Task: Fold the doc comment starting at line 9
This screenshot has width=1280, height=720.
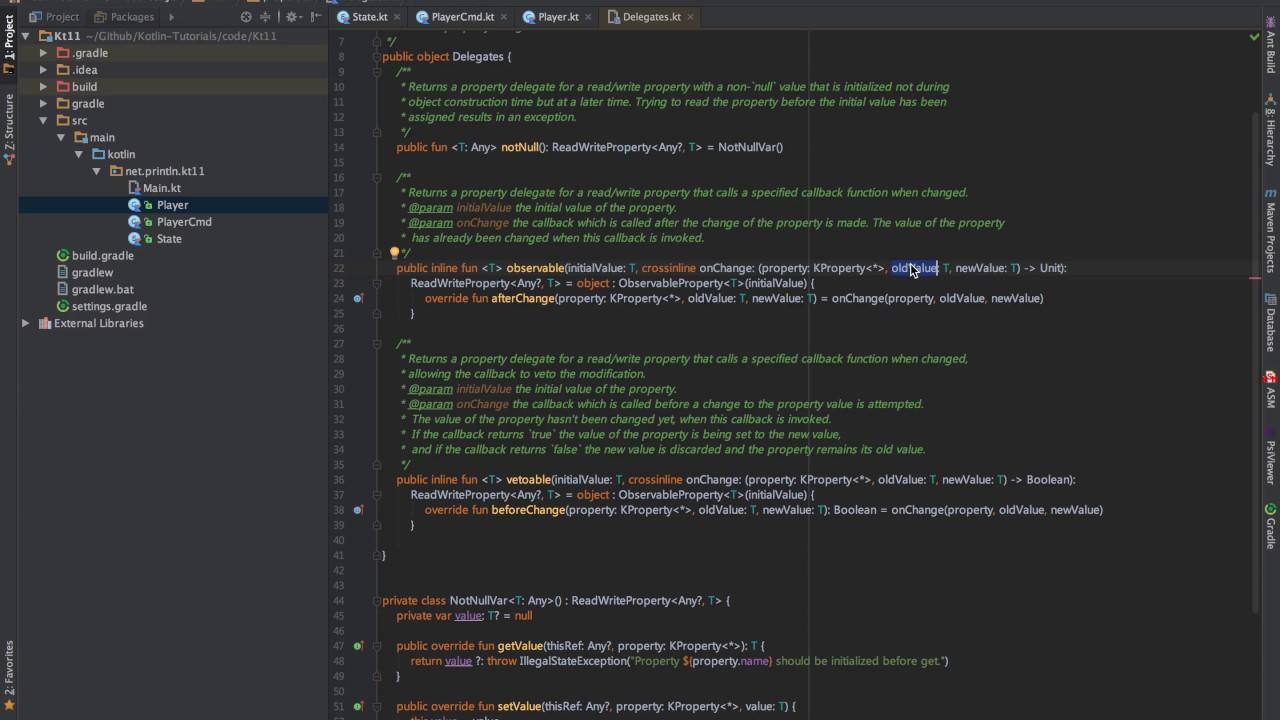Action: [377, 72]
